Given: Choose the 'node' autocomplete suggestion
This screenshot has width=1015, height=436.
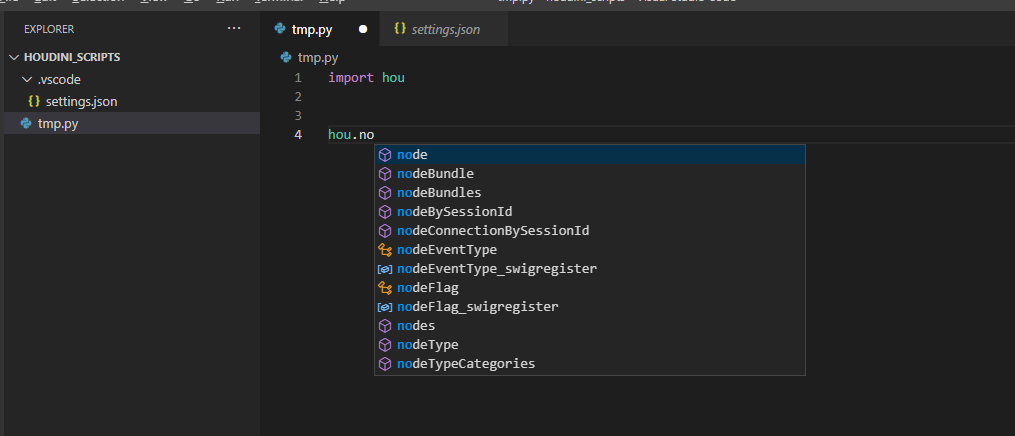Looking at the screenshot, I should 412,154.
